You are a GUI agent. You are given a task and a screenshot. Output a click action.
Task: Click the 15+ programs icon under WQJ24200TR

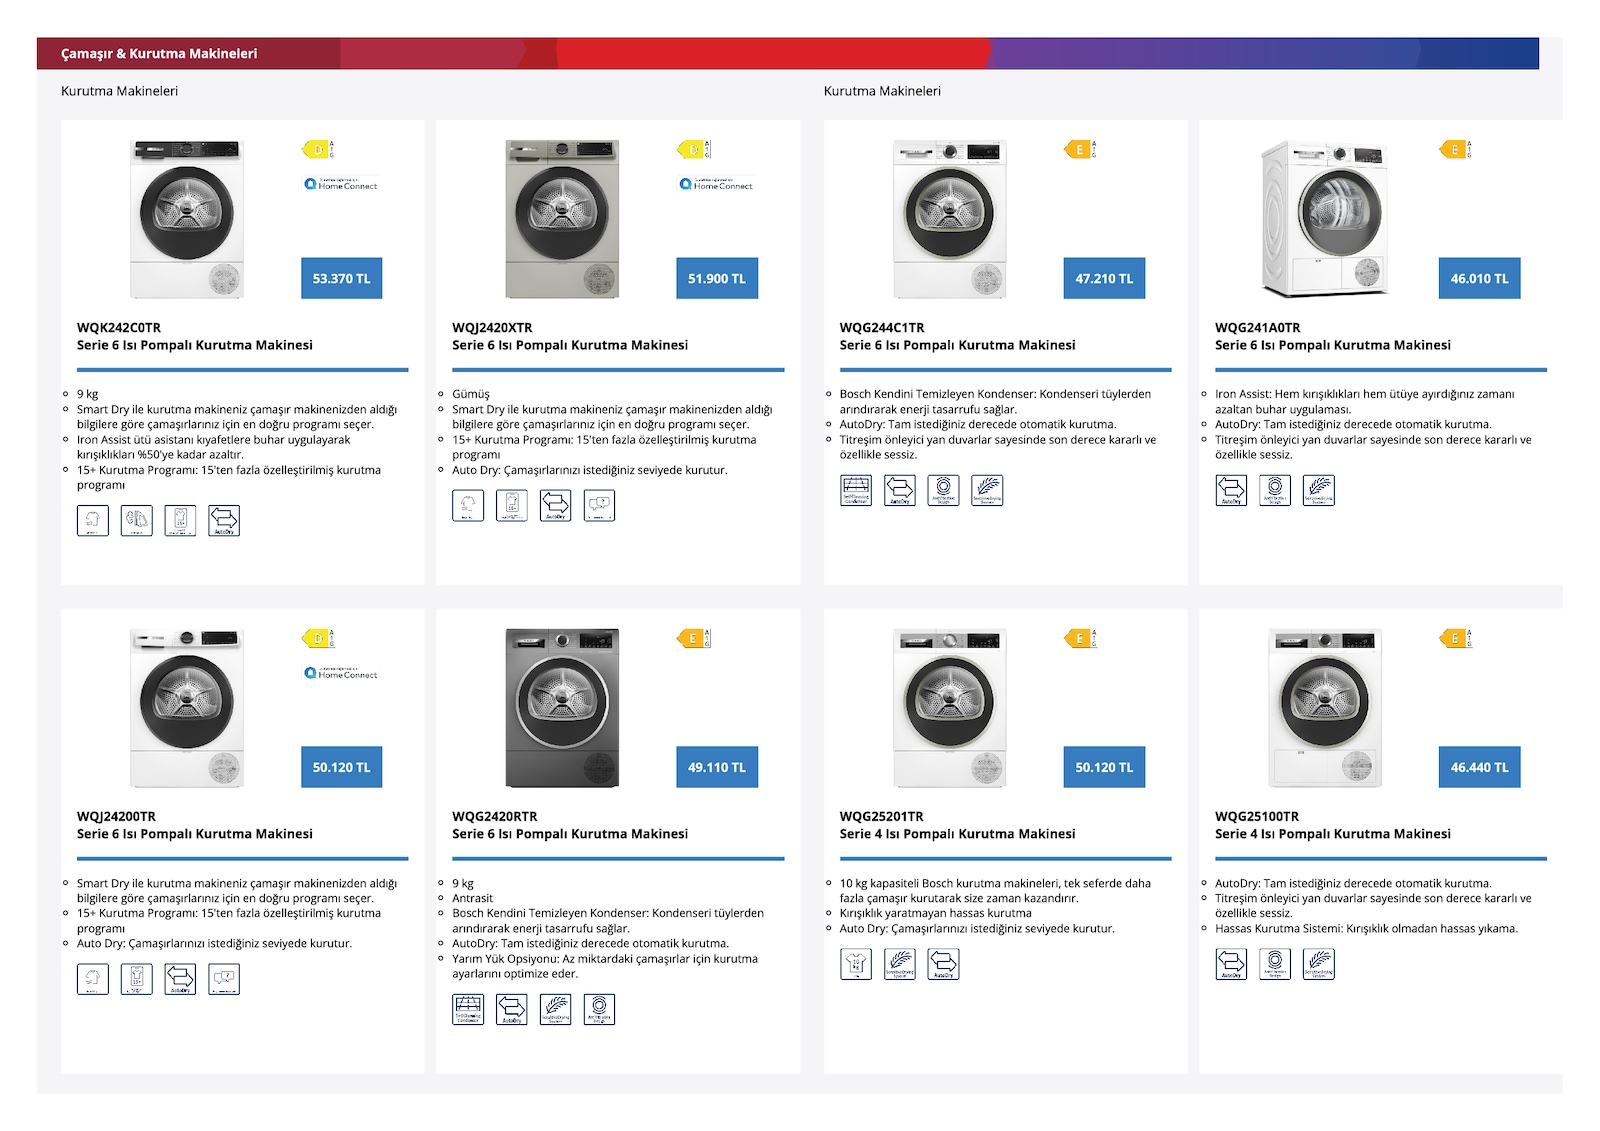[x=137, y=979]
